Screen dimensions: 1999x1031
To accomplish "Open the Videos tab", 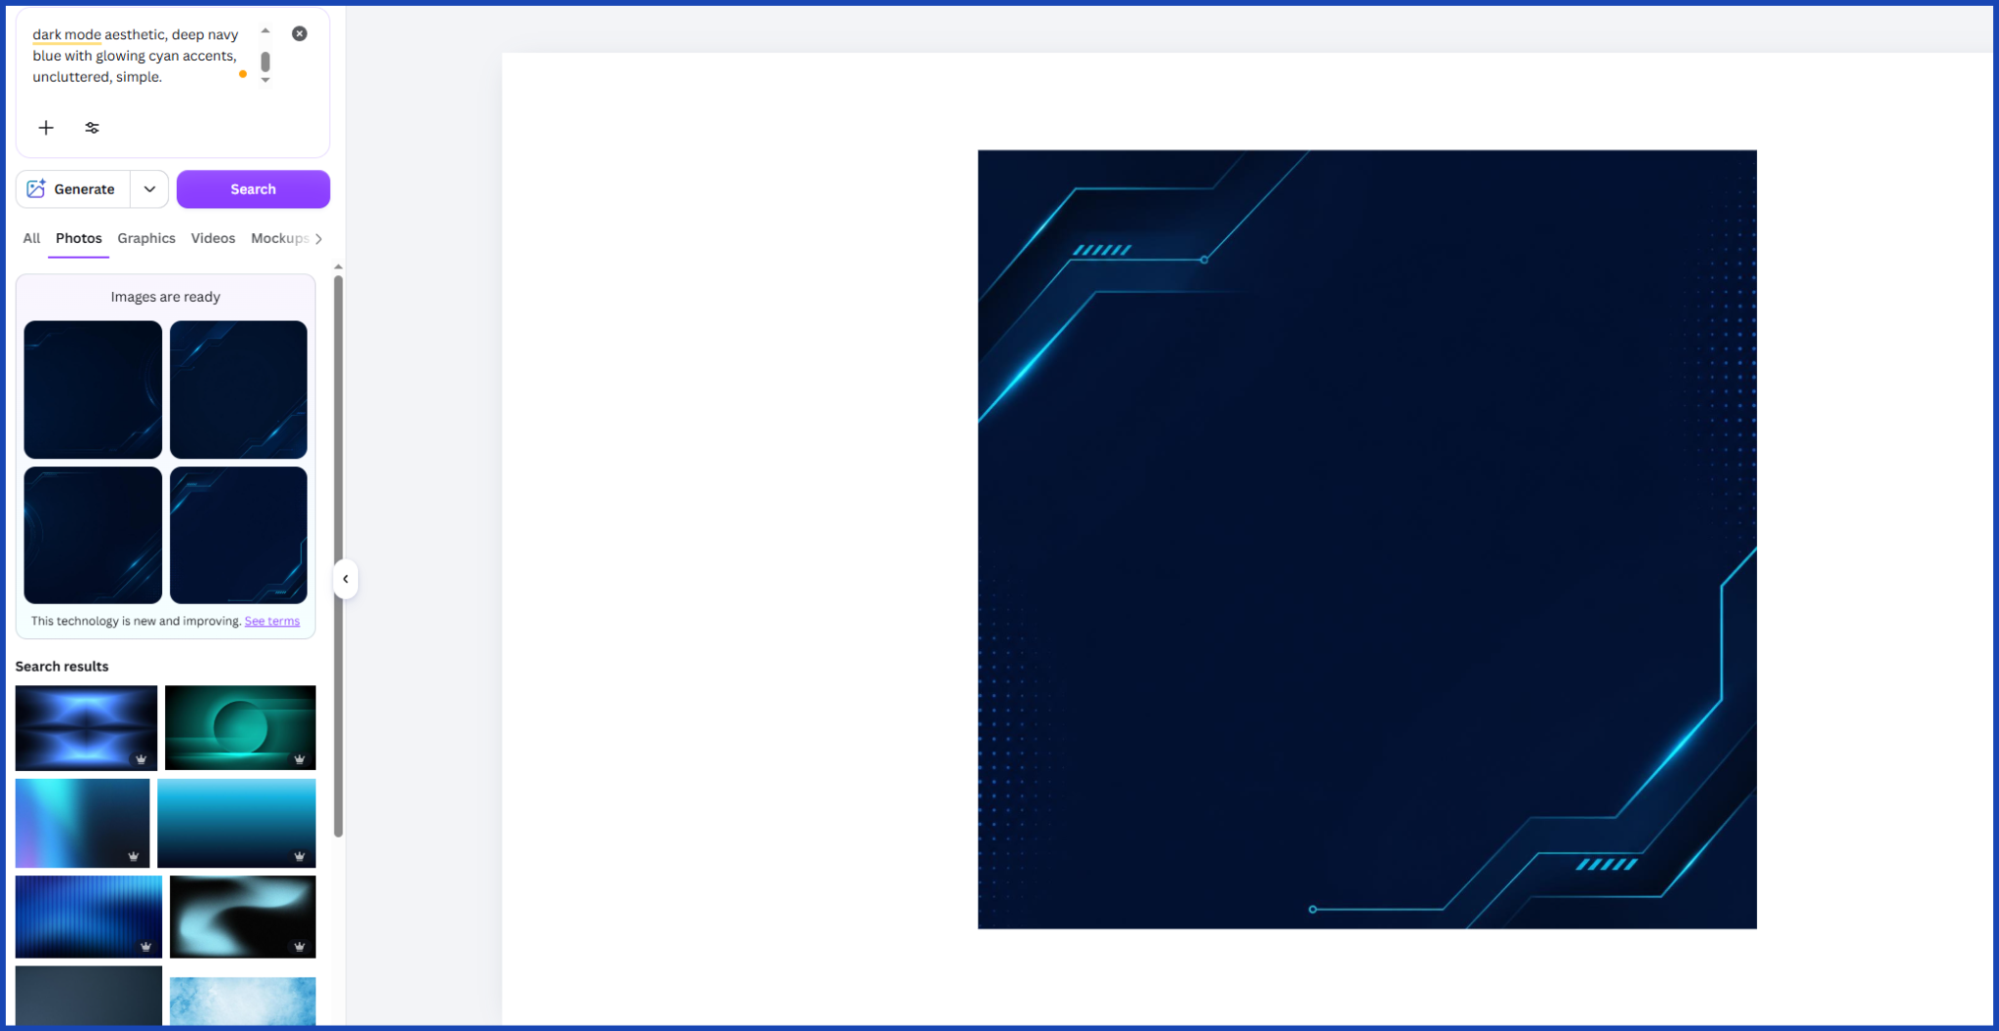I will pyautogui.click(x=213, y=238).
